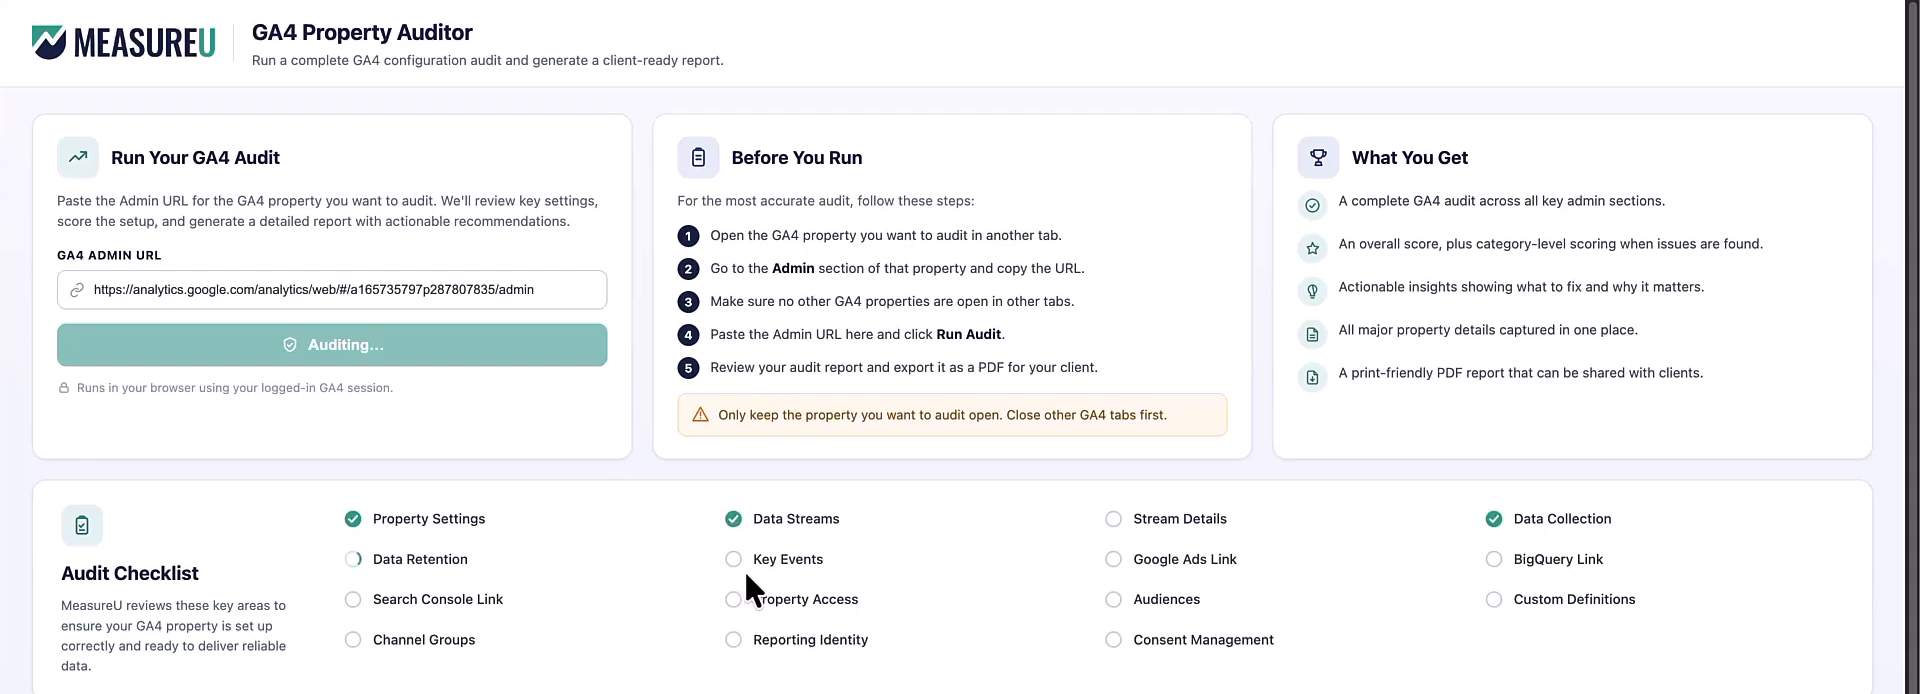Click the 'GA4 ADMIN URL' field label
The image size is (1920, 694).
coord(109,255)
